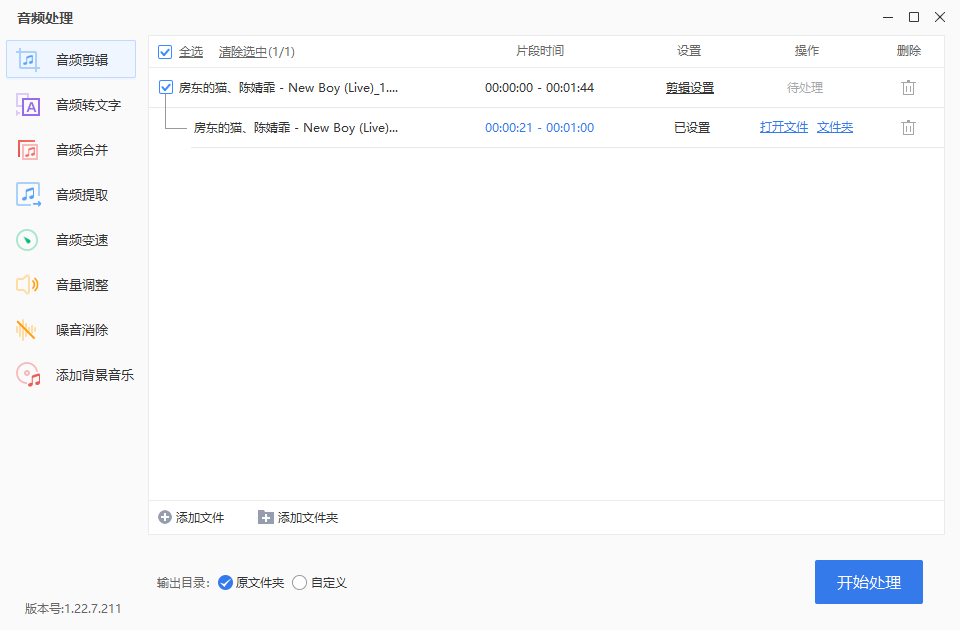
Task: Select the 音频转文字 tool icon
Action: [x=27, y=104]
